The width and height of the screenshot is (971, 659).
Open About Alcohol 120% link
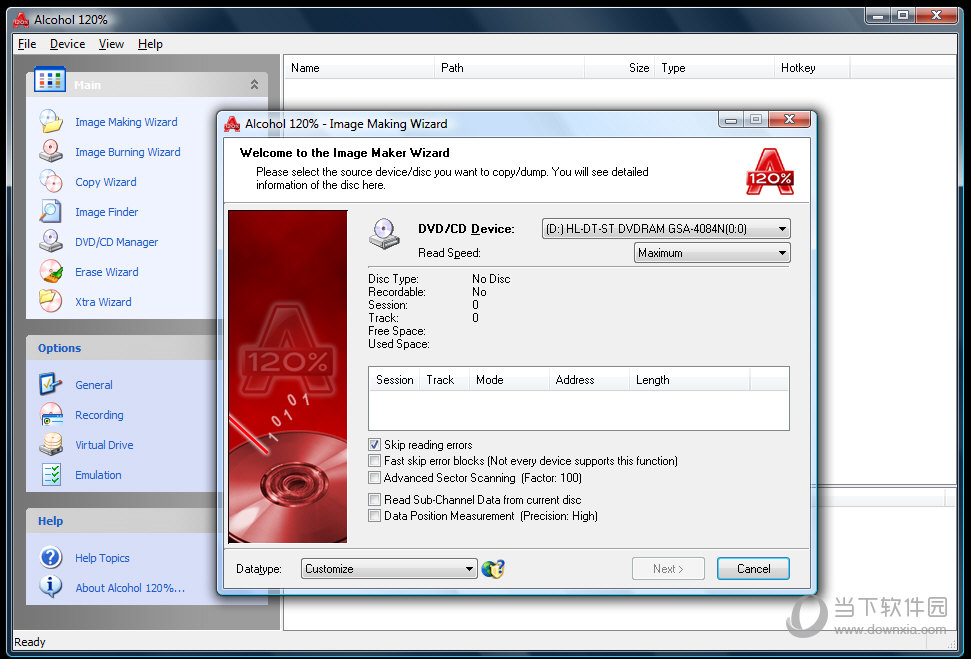(x=130, y=588)
